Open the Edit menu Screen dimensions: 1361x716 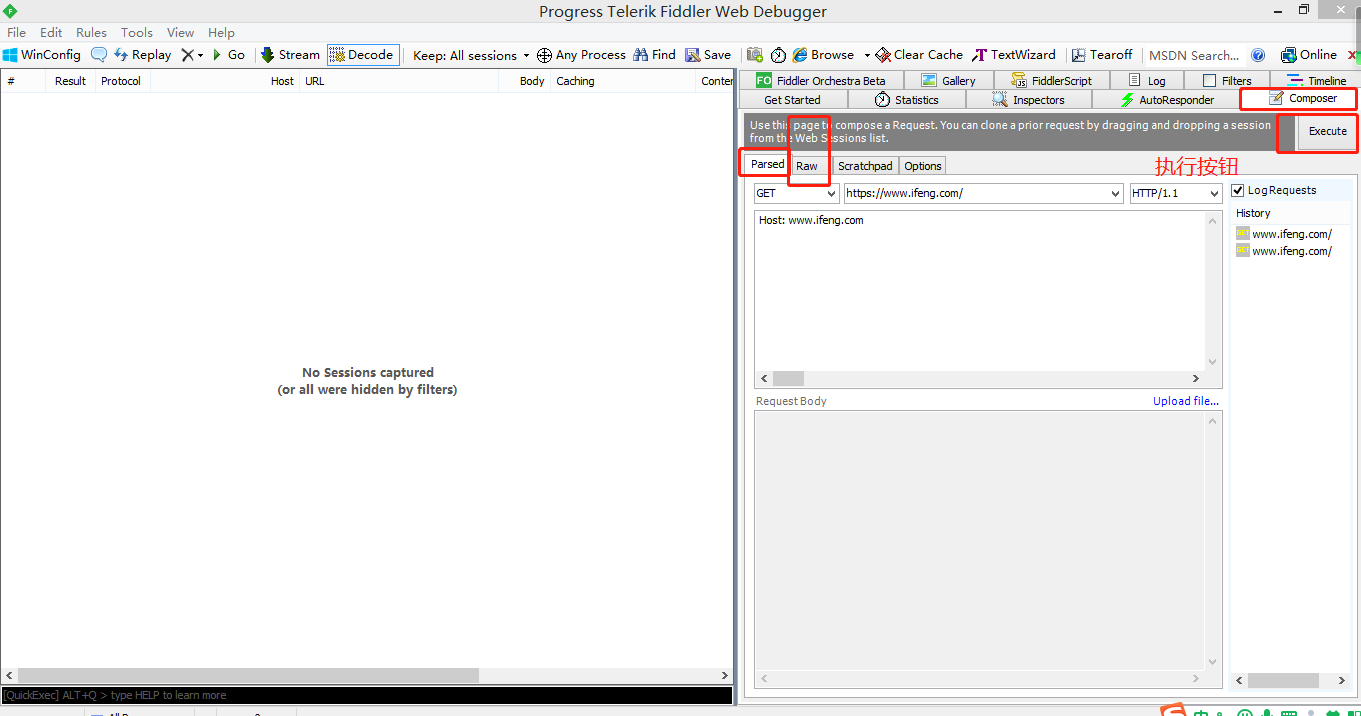[x=51, y=32]
